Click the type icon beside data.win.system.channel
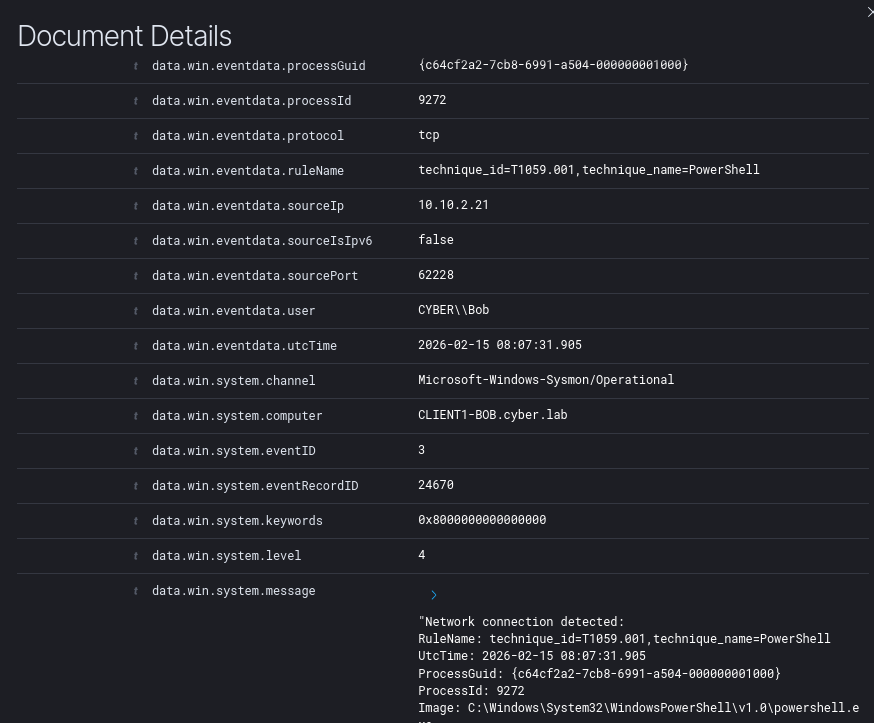Viewport: 874px width, 723px height. pyautogui.click(x=136, y=381)
